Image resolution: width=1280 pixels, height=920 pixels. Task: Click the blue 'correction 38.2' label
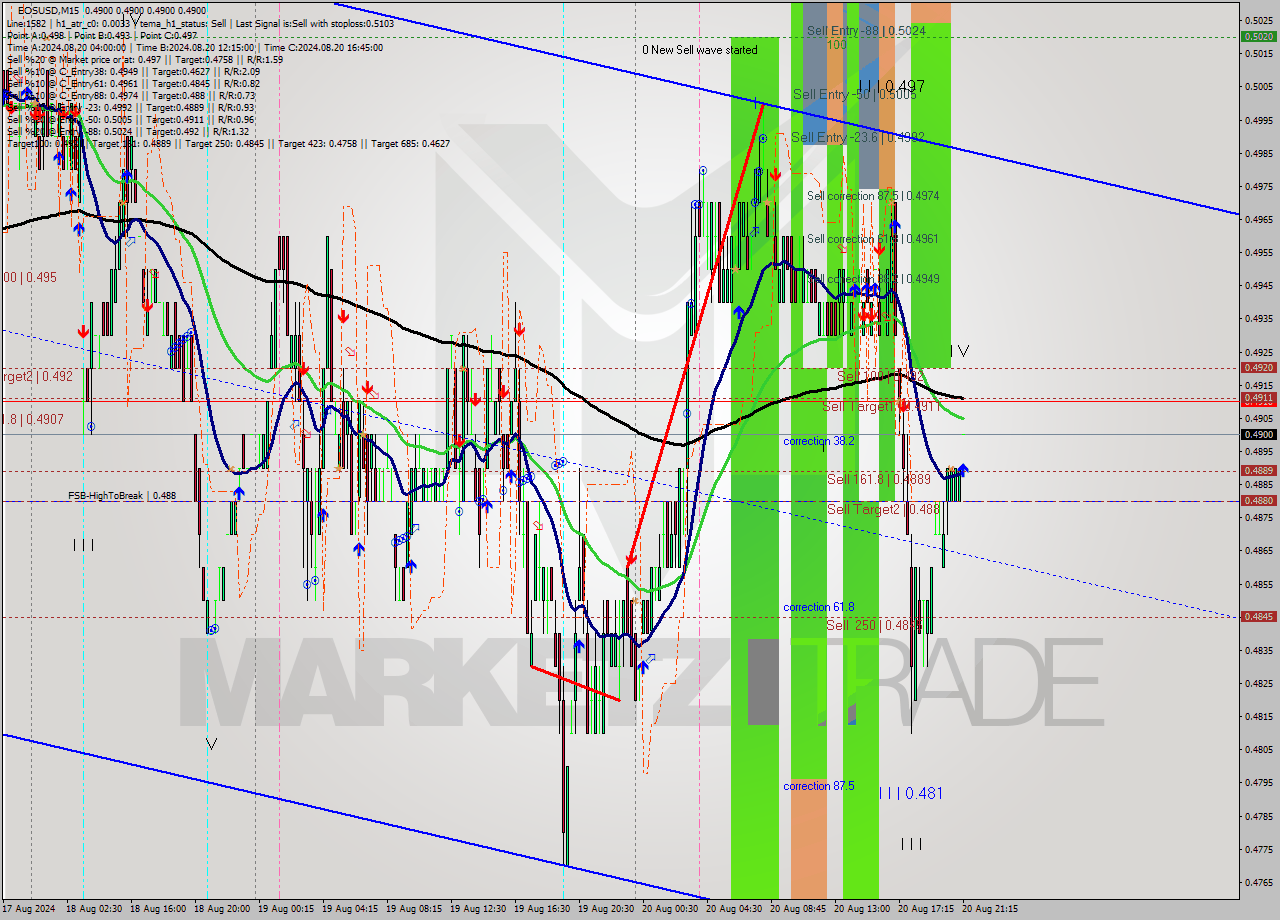coord(819,441)
